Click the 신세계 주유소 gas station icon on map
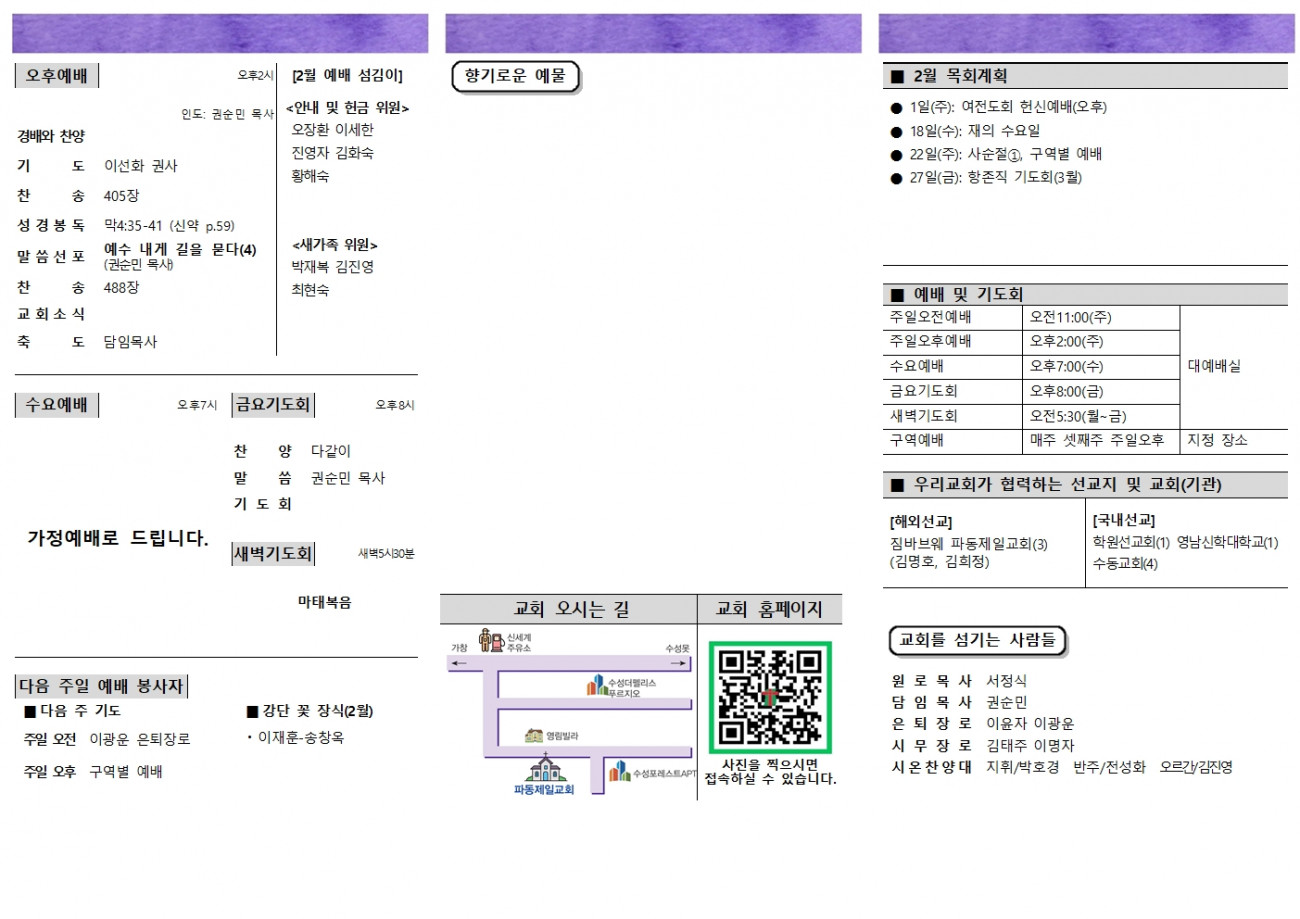Image resolution: width=1300 pixels, height=919 pixels. click(491, 640)
